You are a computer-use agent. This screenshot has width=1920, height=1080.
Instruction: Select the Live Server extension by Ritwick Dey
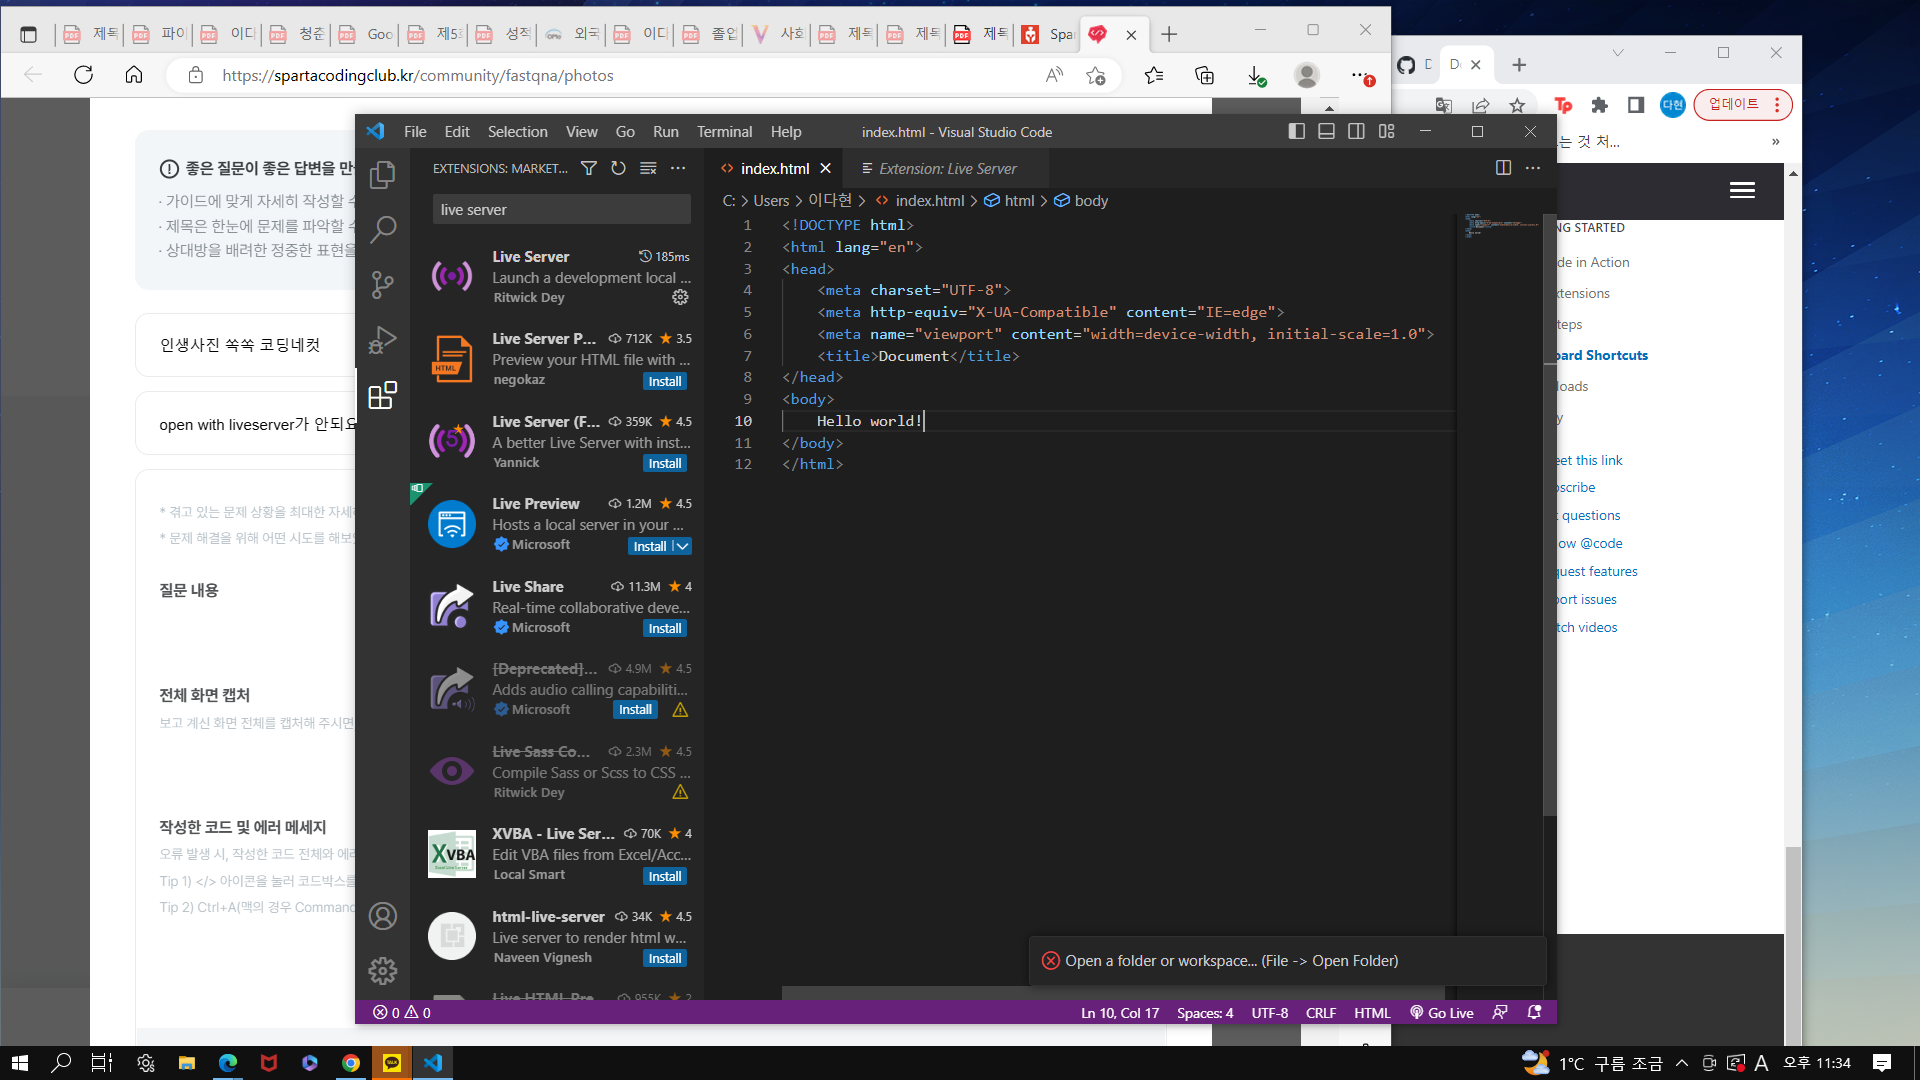pyautogui.click(x=559, y=276)
